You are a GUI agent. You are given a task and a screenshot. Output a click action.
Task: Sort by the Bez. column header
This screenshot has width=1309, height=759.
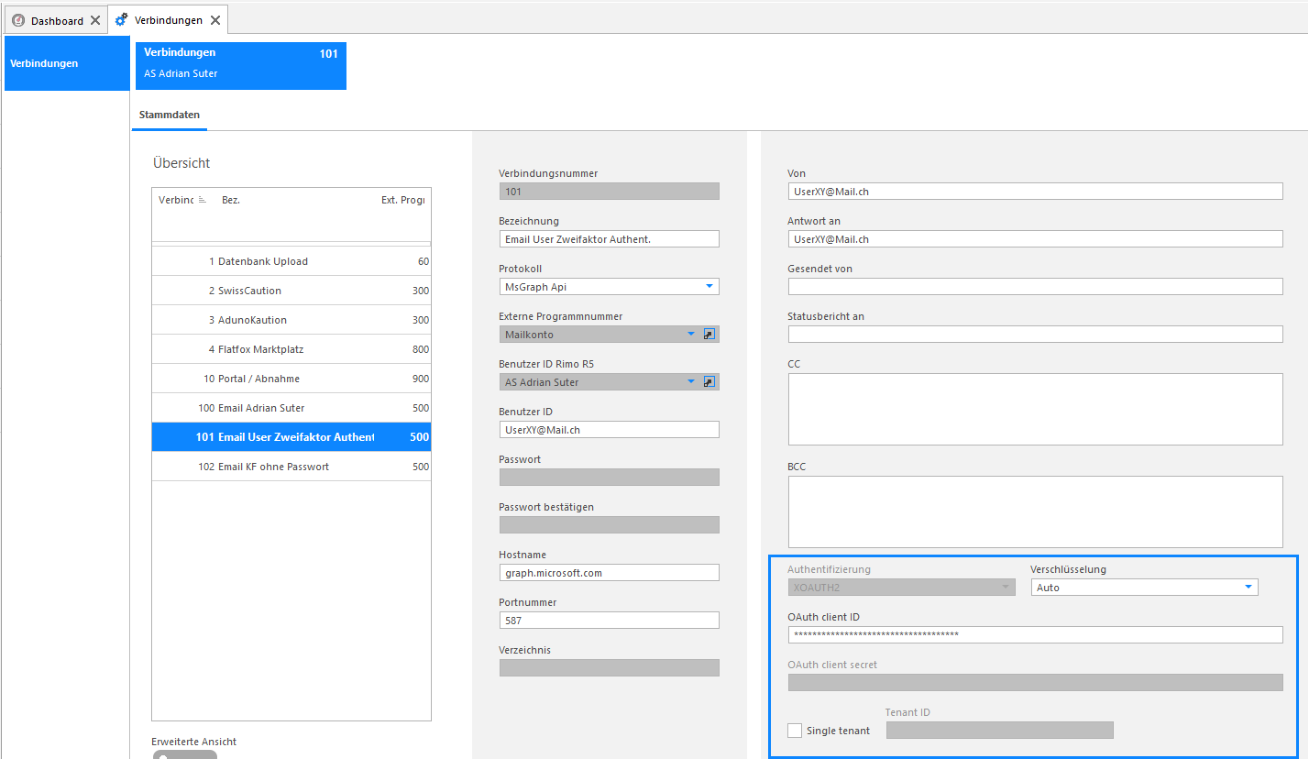(231, 200)
